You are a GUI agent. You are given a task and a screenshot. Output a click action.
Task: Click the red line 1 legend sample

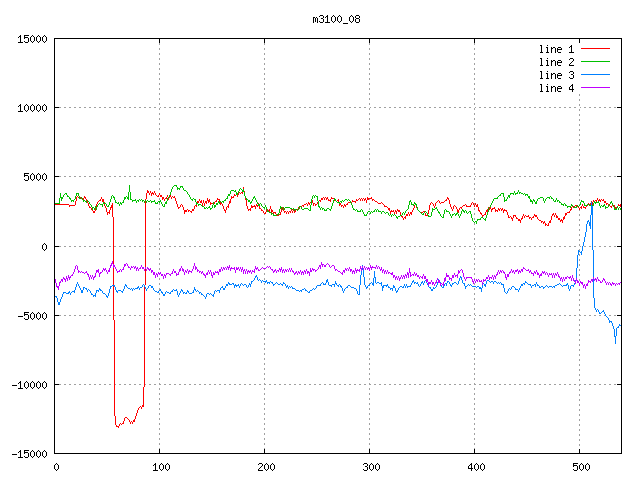[595, 49]
